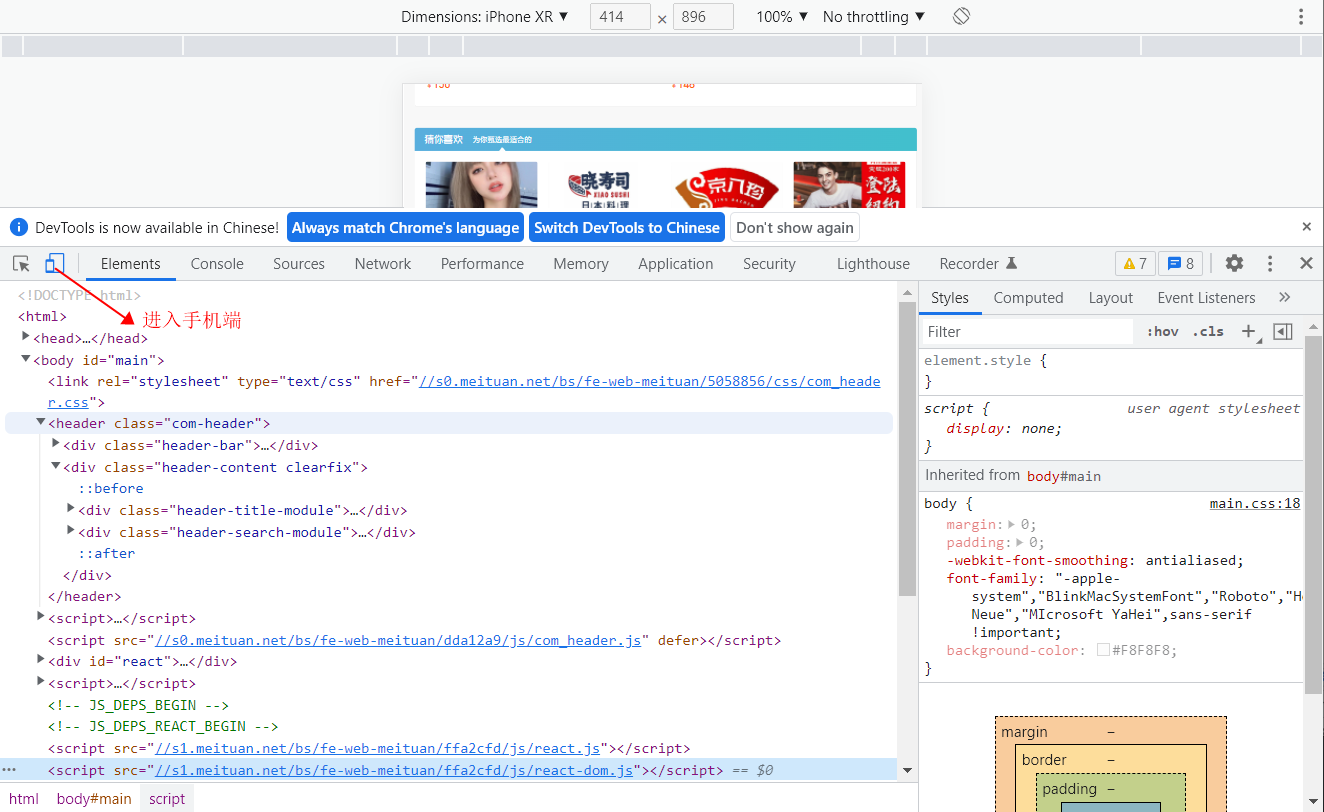Select the Styles pane tab
Image resolution: width=1324 pixels, height=812 pixels.
(x=950, y=298)
